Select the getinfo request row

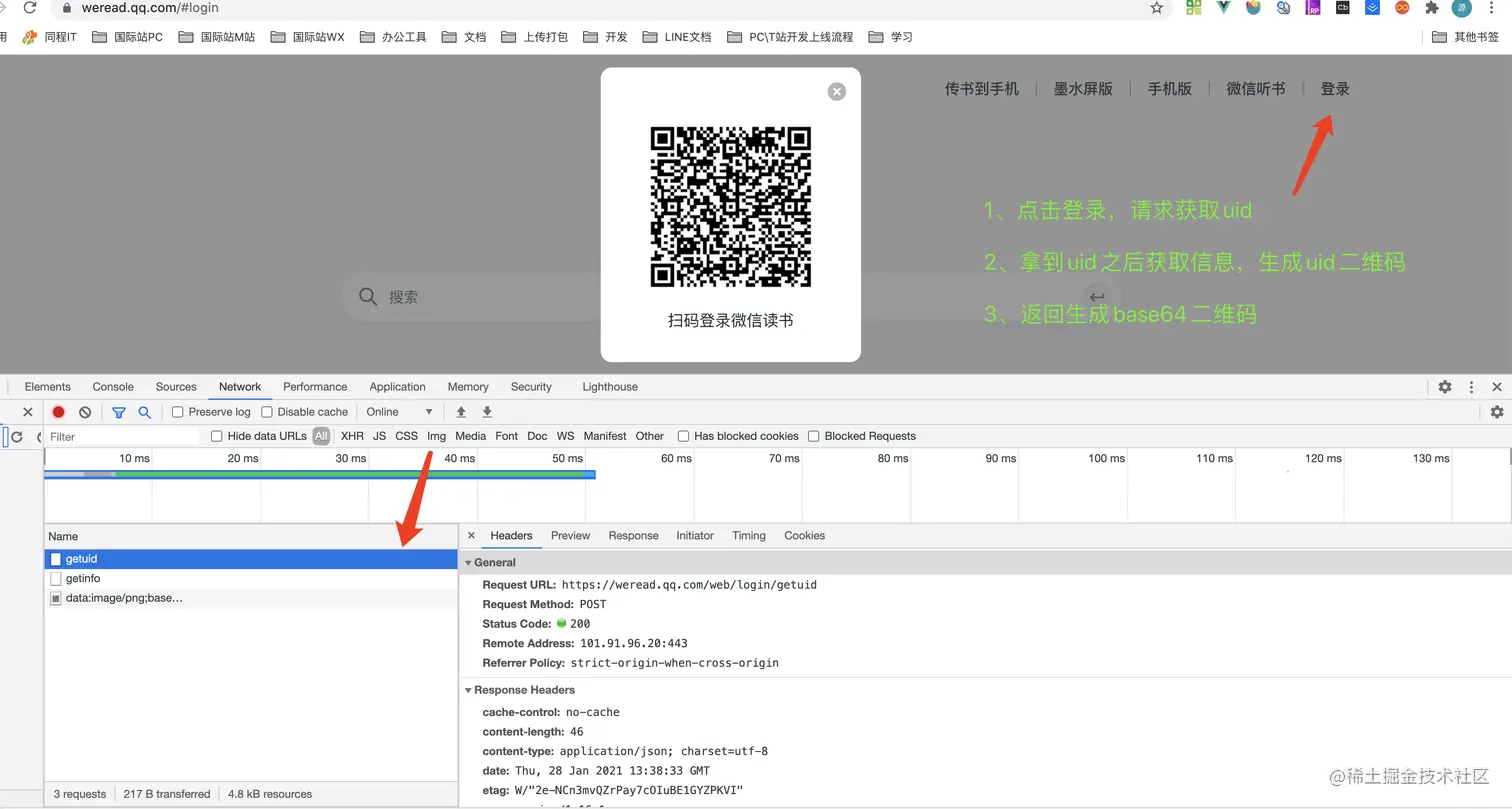251,579
